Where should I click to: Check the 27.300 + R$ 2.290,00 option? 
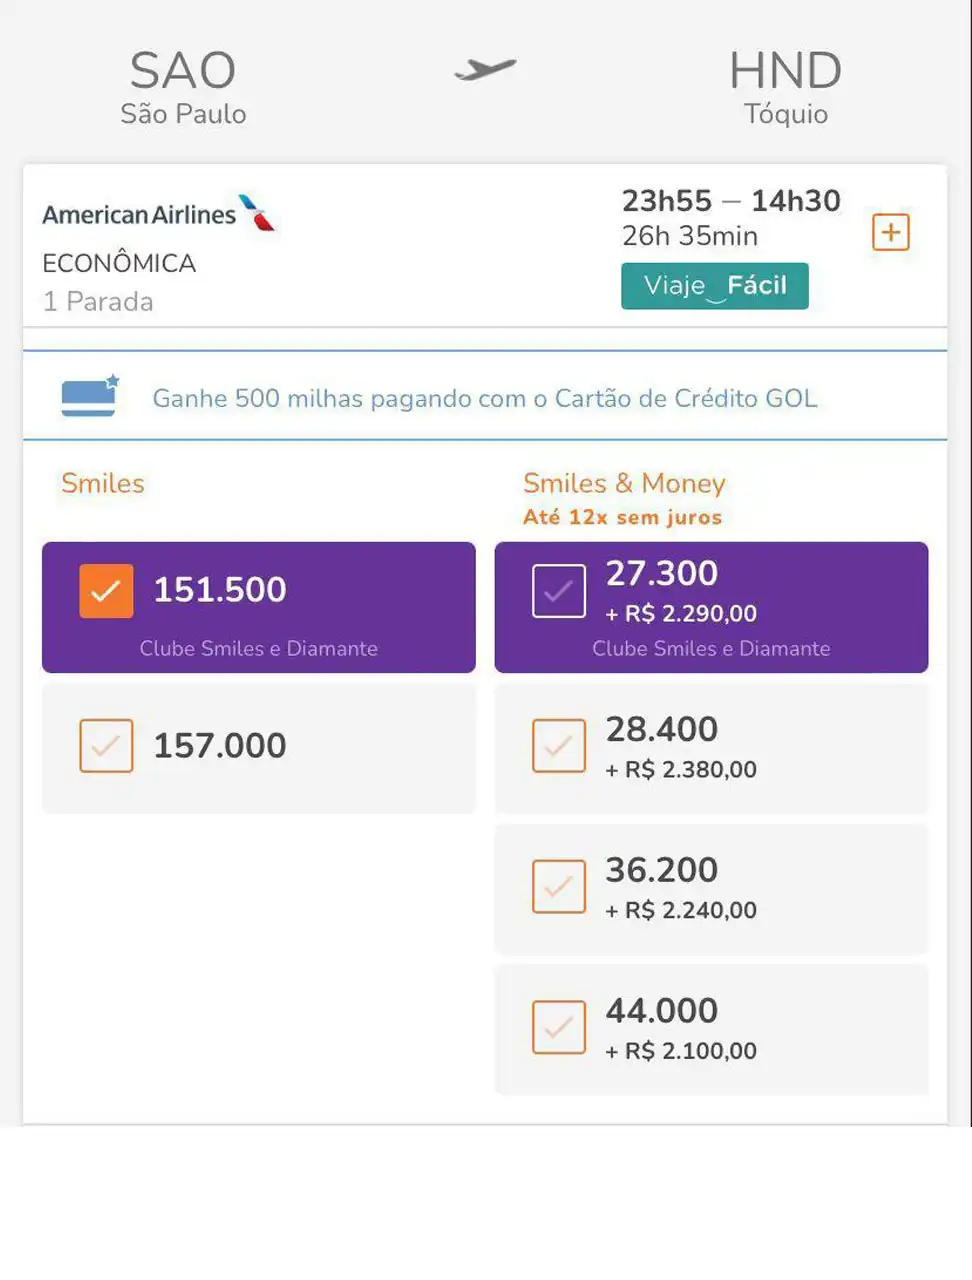click(559, 591)
